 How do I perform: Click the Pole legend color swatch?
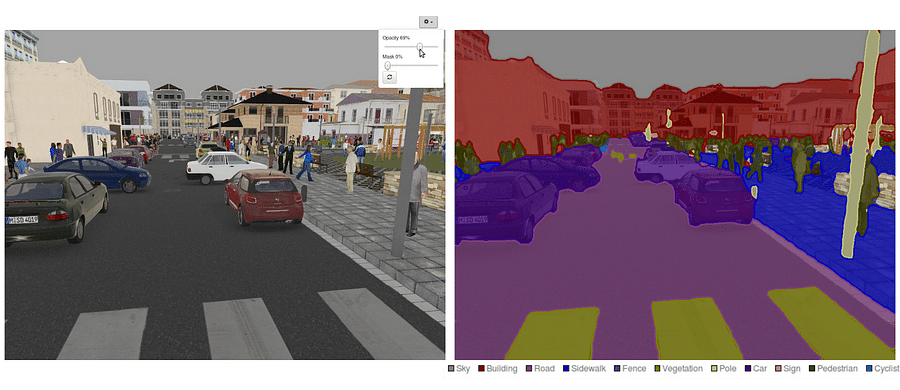[715, 369]
